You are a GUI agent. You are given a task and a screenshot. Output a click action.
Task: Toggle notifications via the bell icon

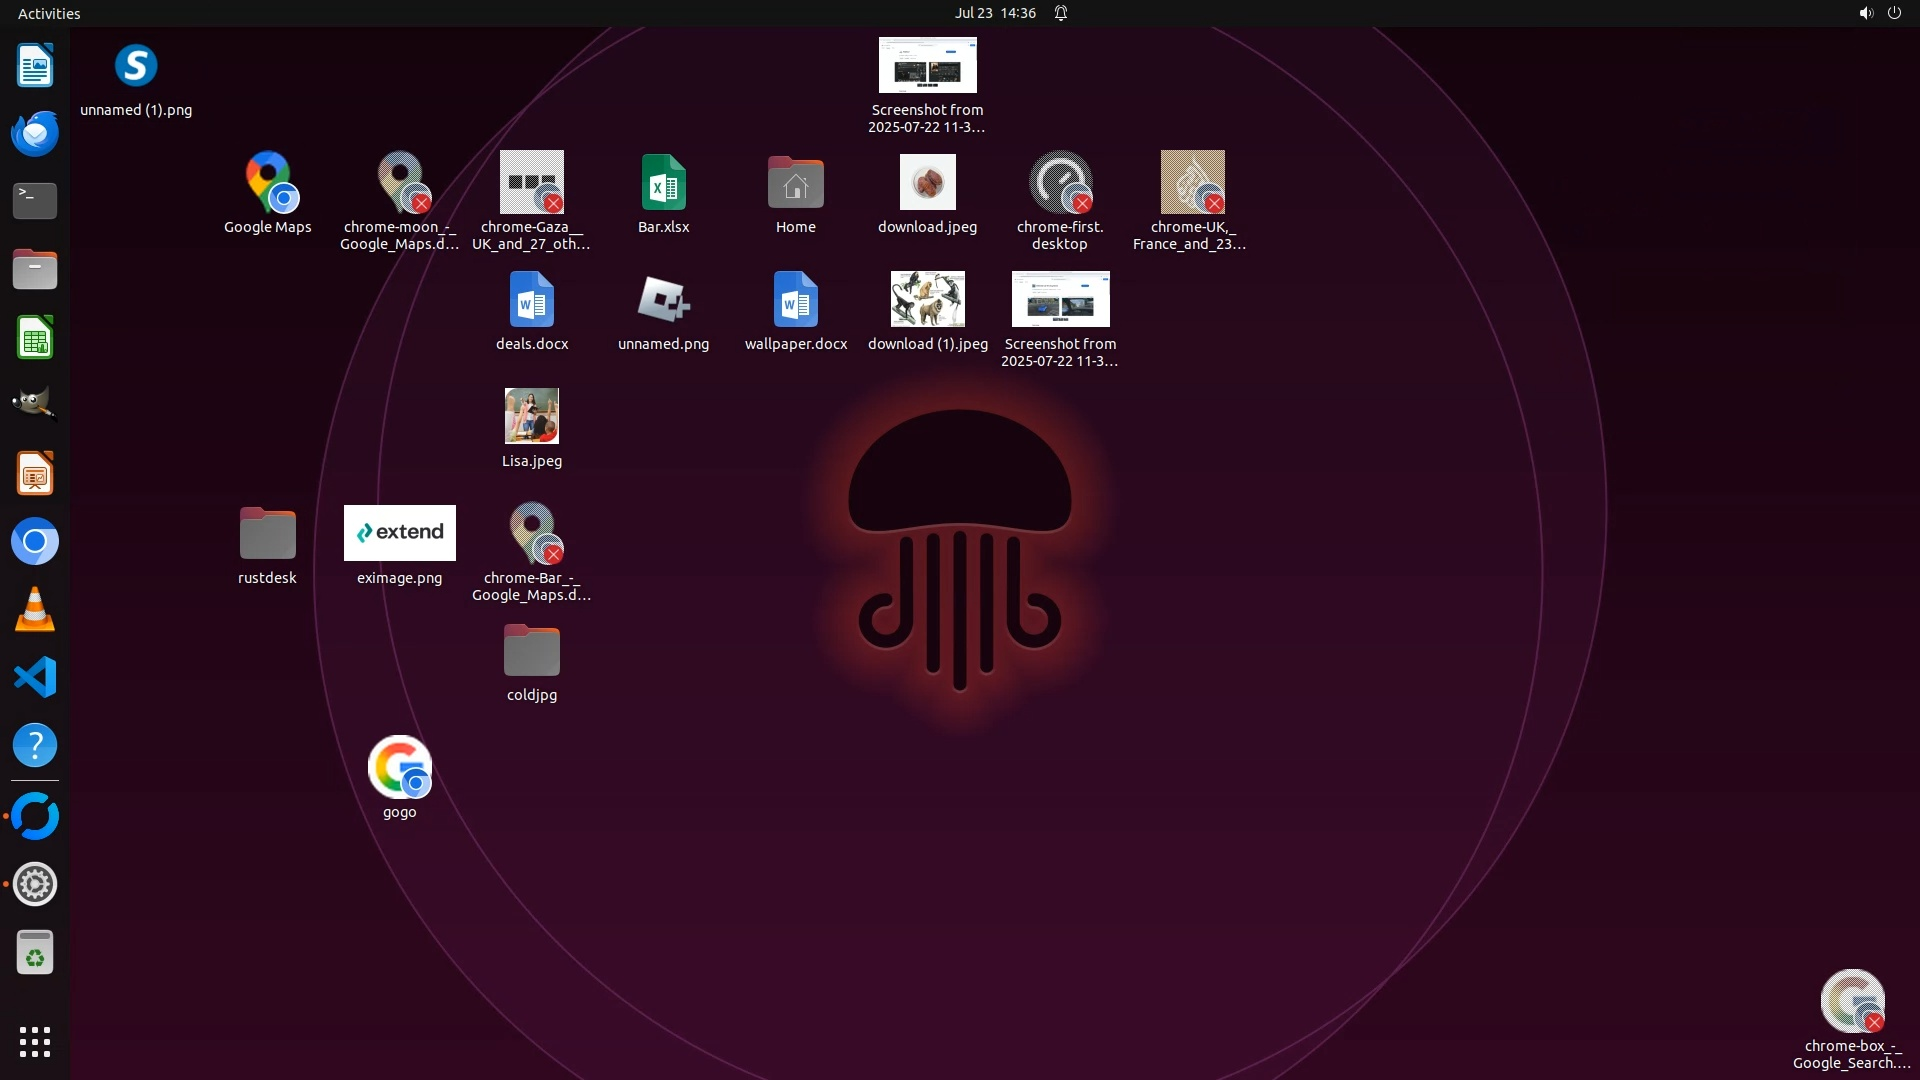tap(1061, 13)
